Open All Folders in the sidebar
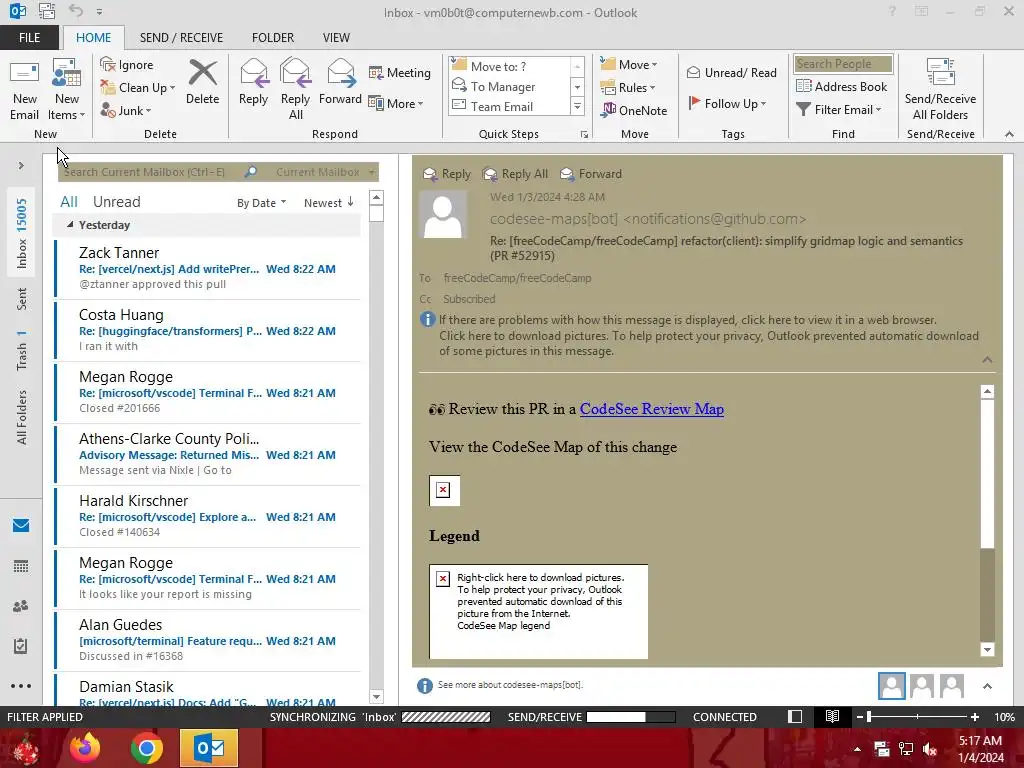This screenshot has width=1024, height=768. click(22, 417)
